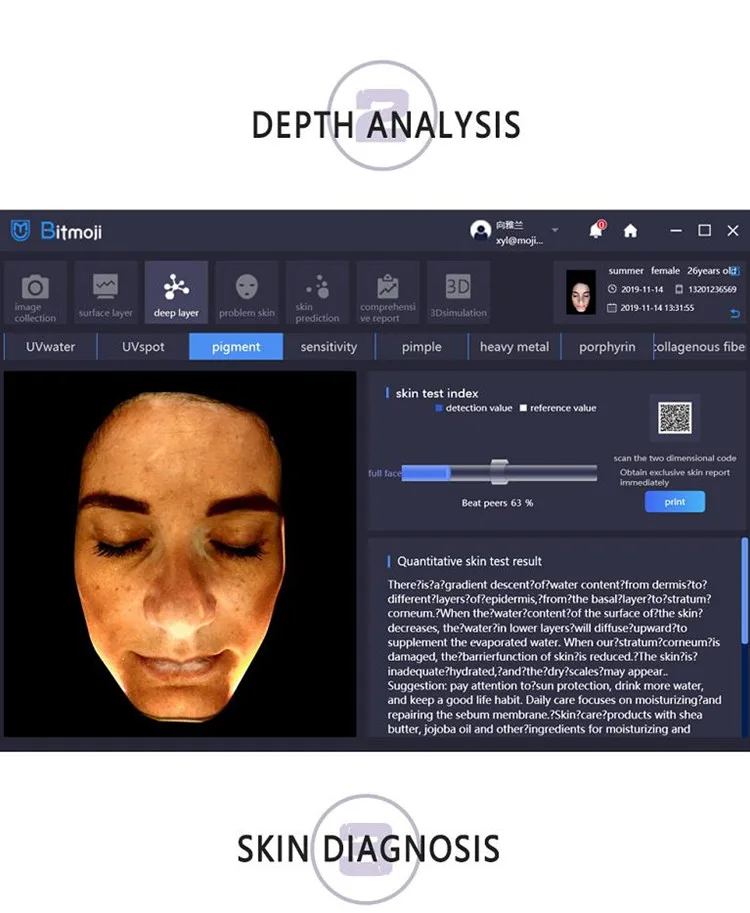Screen dimensions: 750x913
Task: Open the heavy metal tab
Action: [514, 347]
